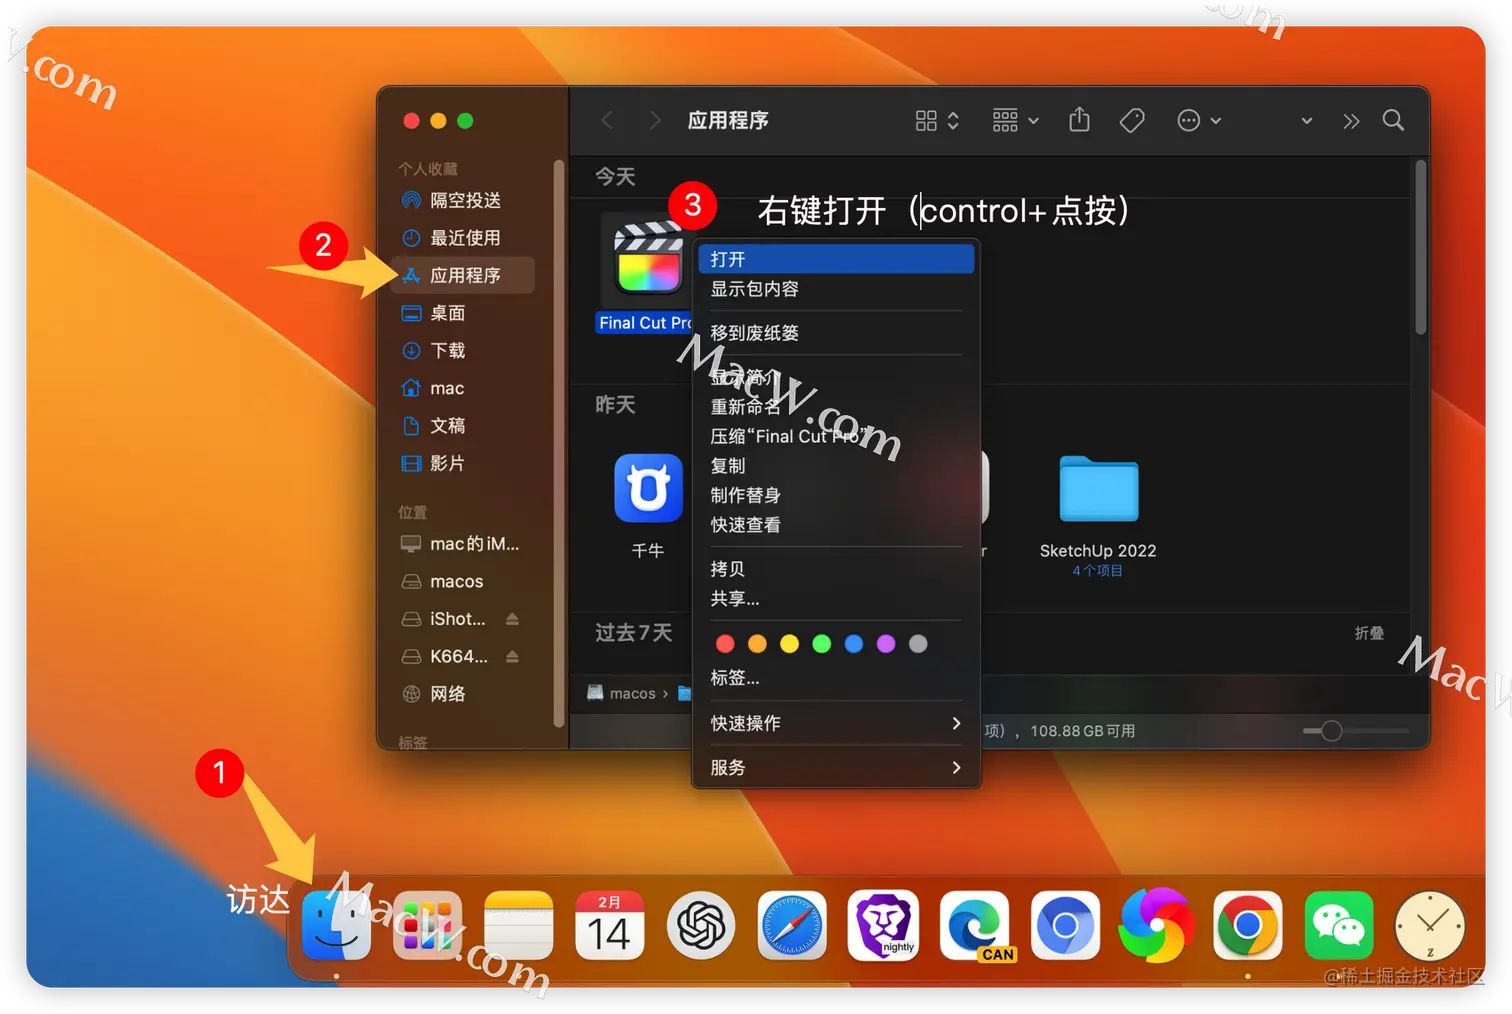Click the Finder search magnifier icon
This screenshot has height=1014, width=1512.
tap(1393, 121)
